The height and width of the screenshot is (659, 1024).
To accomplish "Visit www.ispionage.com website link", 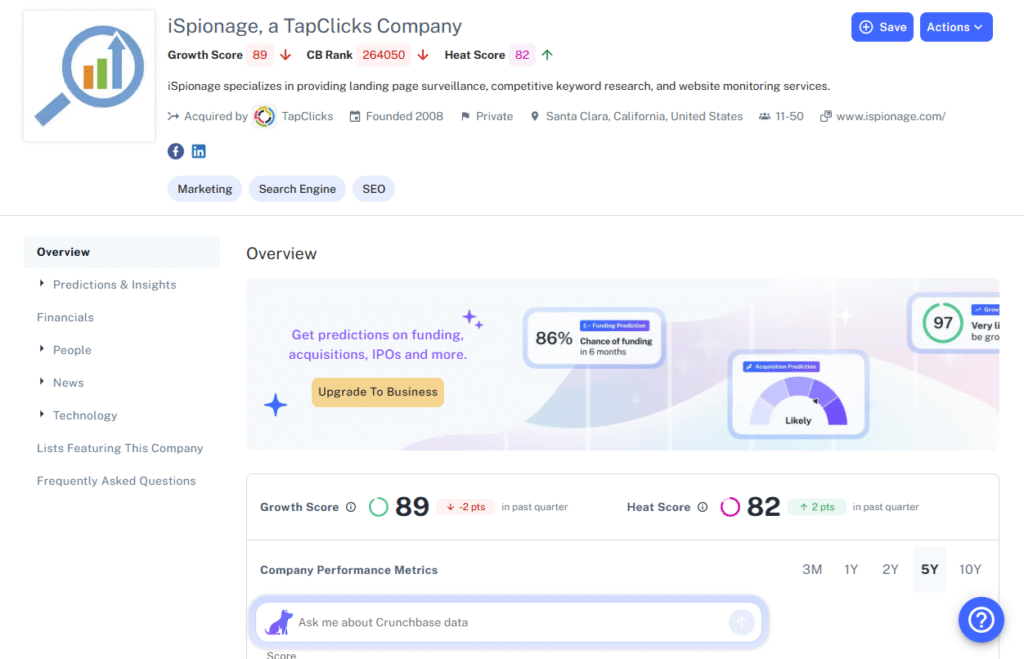I will pos(891,116).
